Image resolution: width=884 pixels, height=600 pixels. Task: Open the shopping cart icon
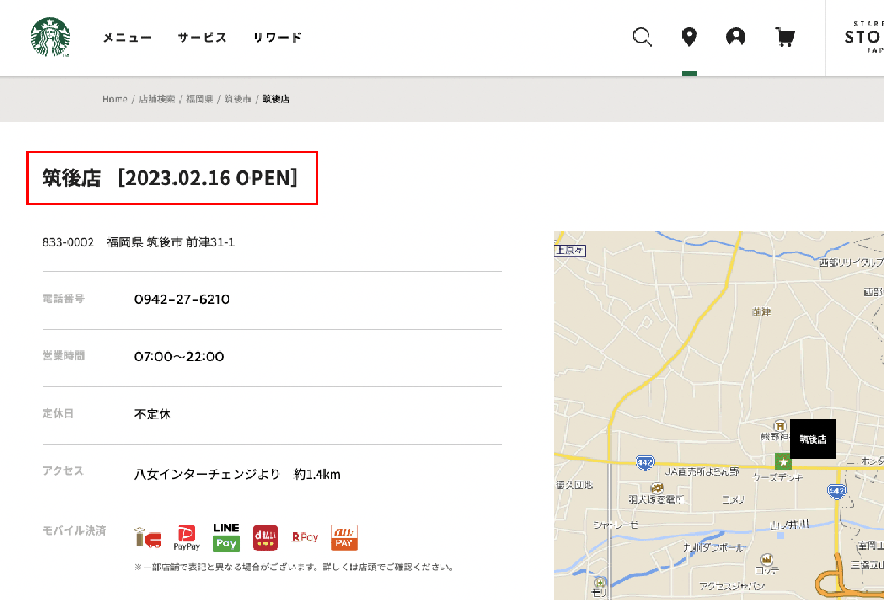(x=785, y=38)
